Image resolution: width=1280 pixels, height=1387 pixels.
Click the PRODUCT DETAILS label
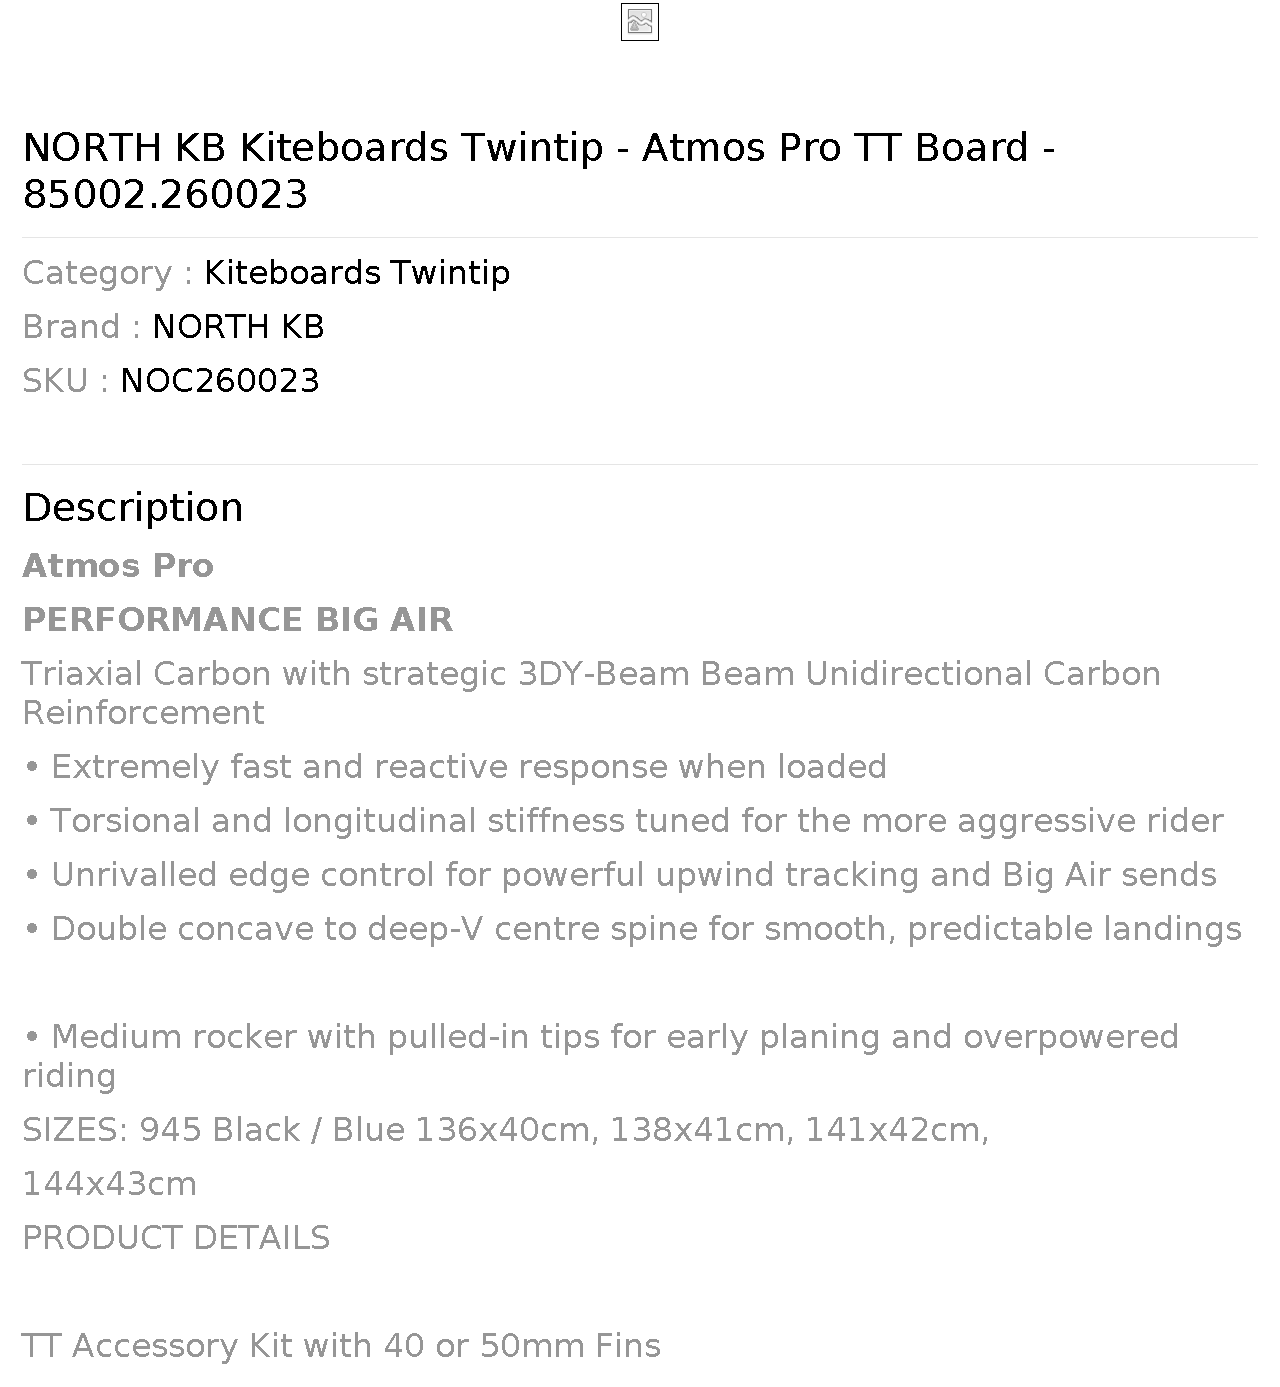point(176,1238)
